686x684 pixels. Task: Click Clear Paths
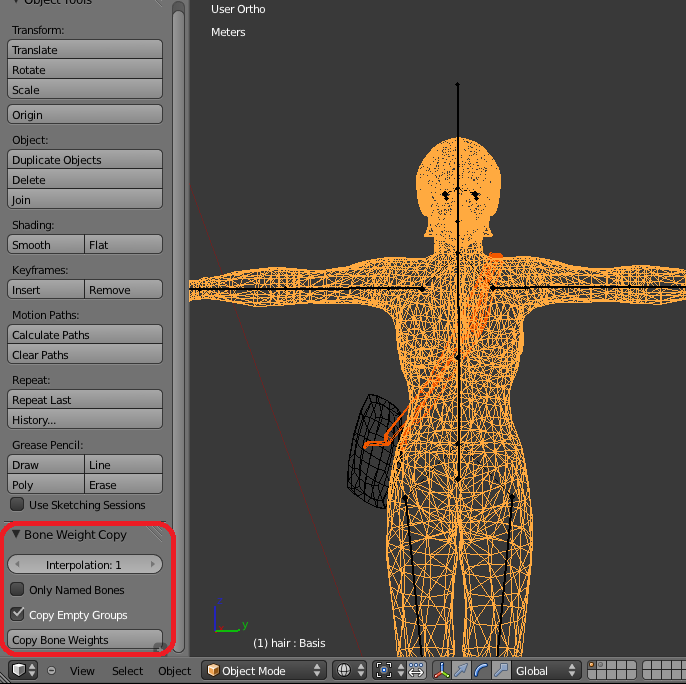pyautogui.click(x=85, y=354)
